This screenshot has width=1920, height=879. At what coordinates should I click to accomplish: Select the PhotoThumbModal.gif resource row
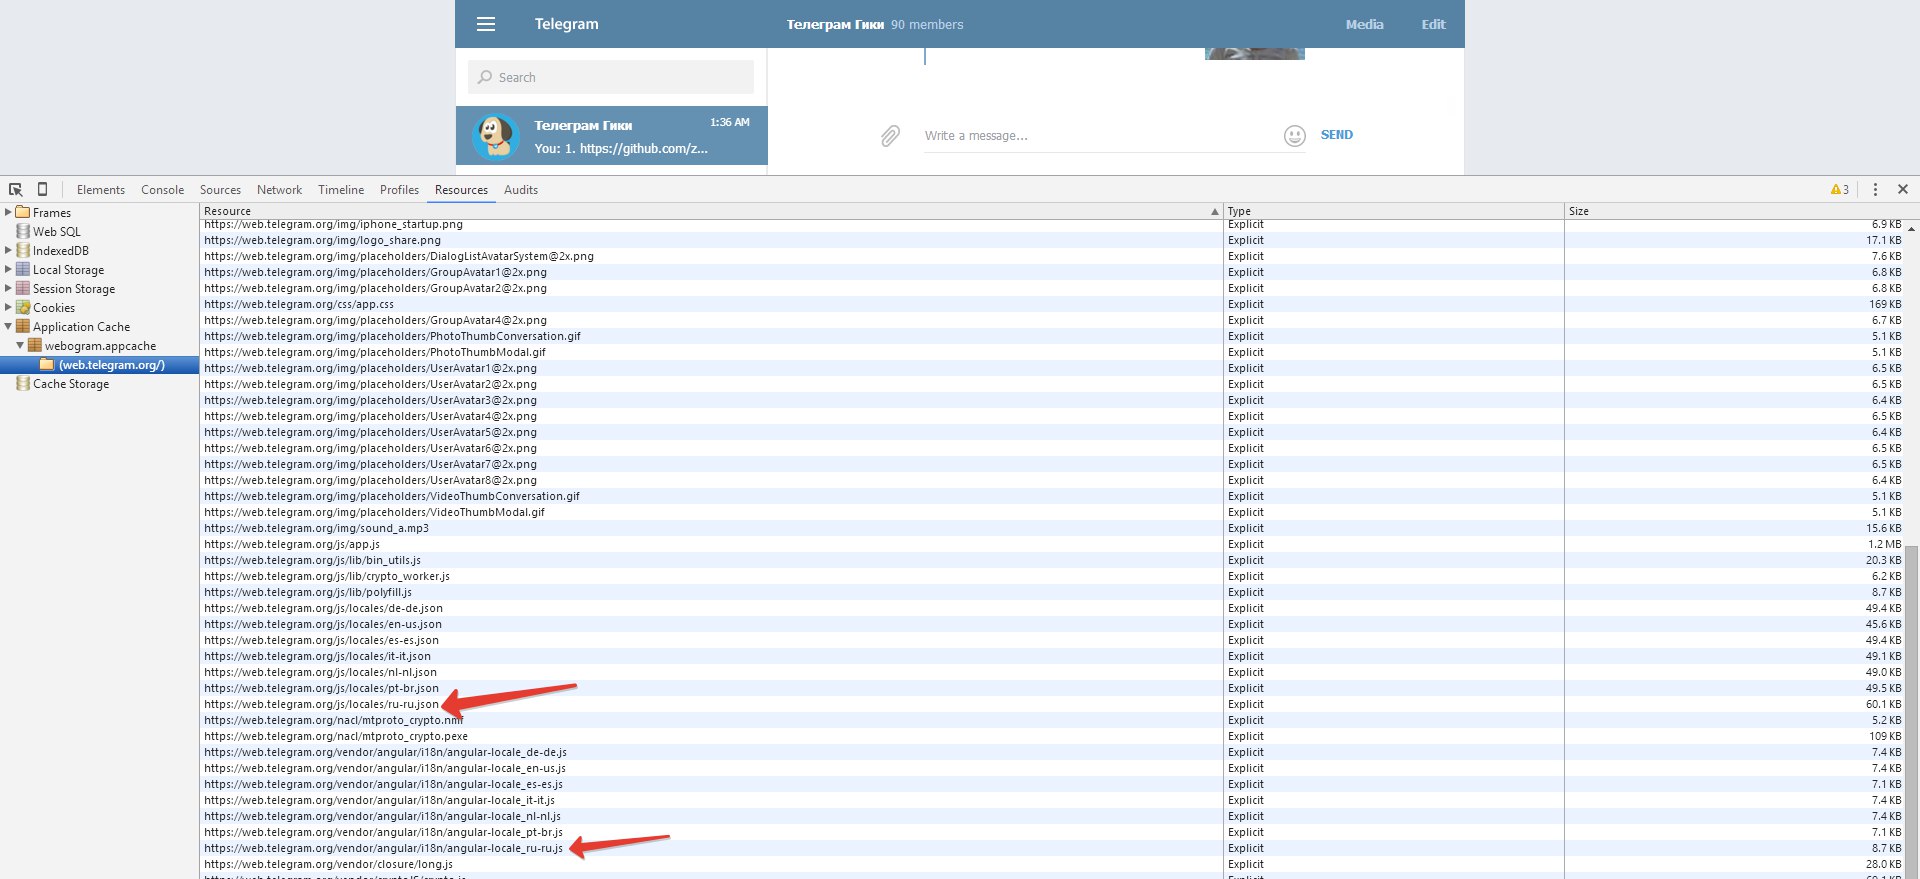coord(1052,352)
